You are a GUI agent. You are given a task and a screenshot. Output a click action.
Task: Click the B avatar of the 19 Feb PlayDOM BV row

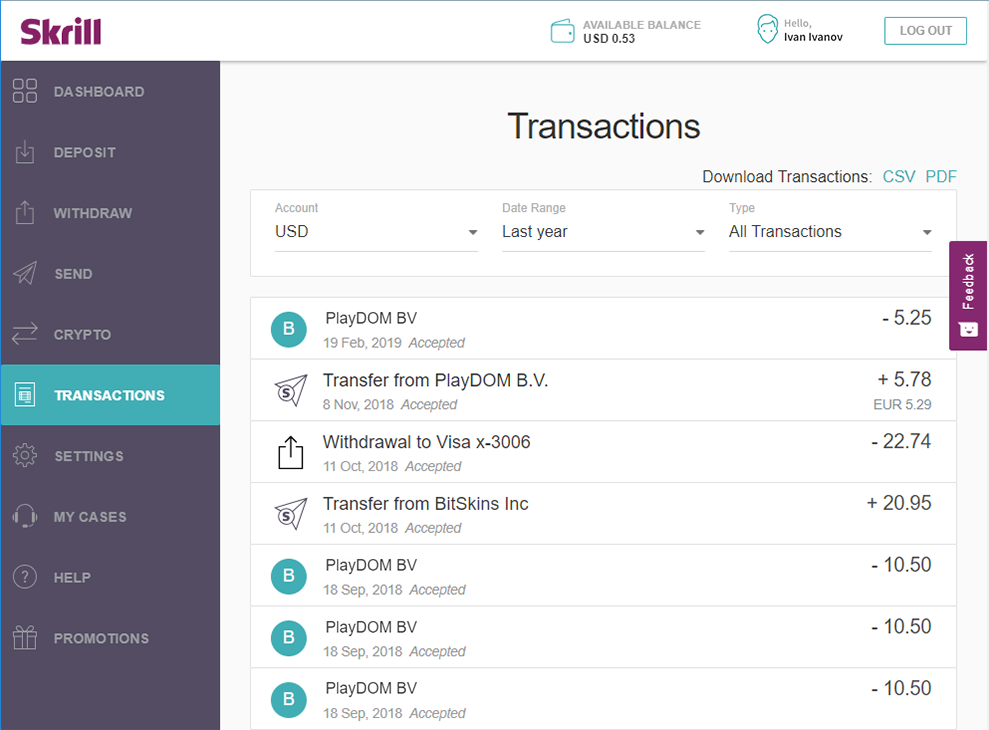[x=289, y=329]
